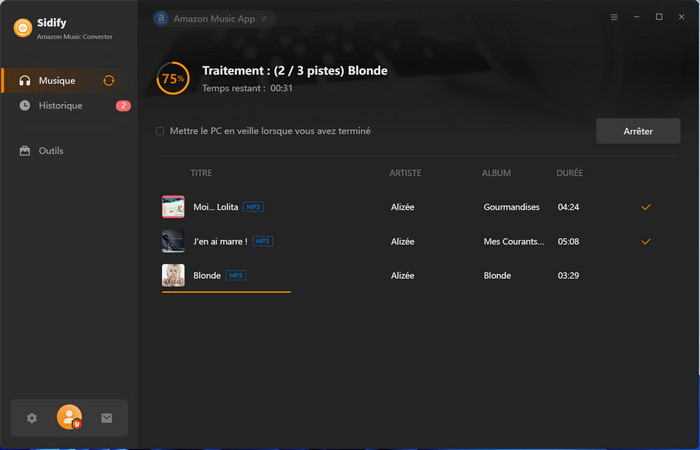The image size is (700, 450).
Task: Click the Amazon Music App source selector
Action: tap(214, 18)
